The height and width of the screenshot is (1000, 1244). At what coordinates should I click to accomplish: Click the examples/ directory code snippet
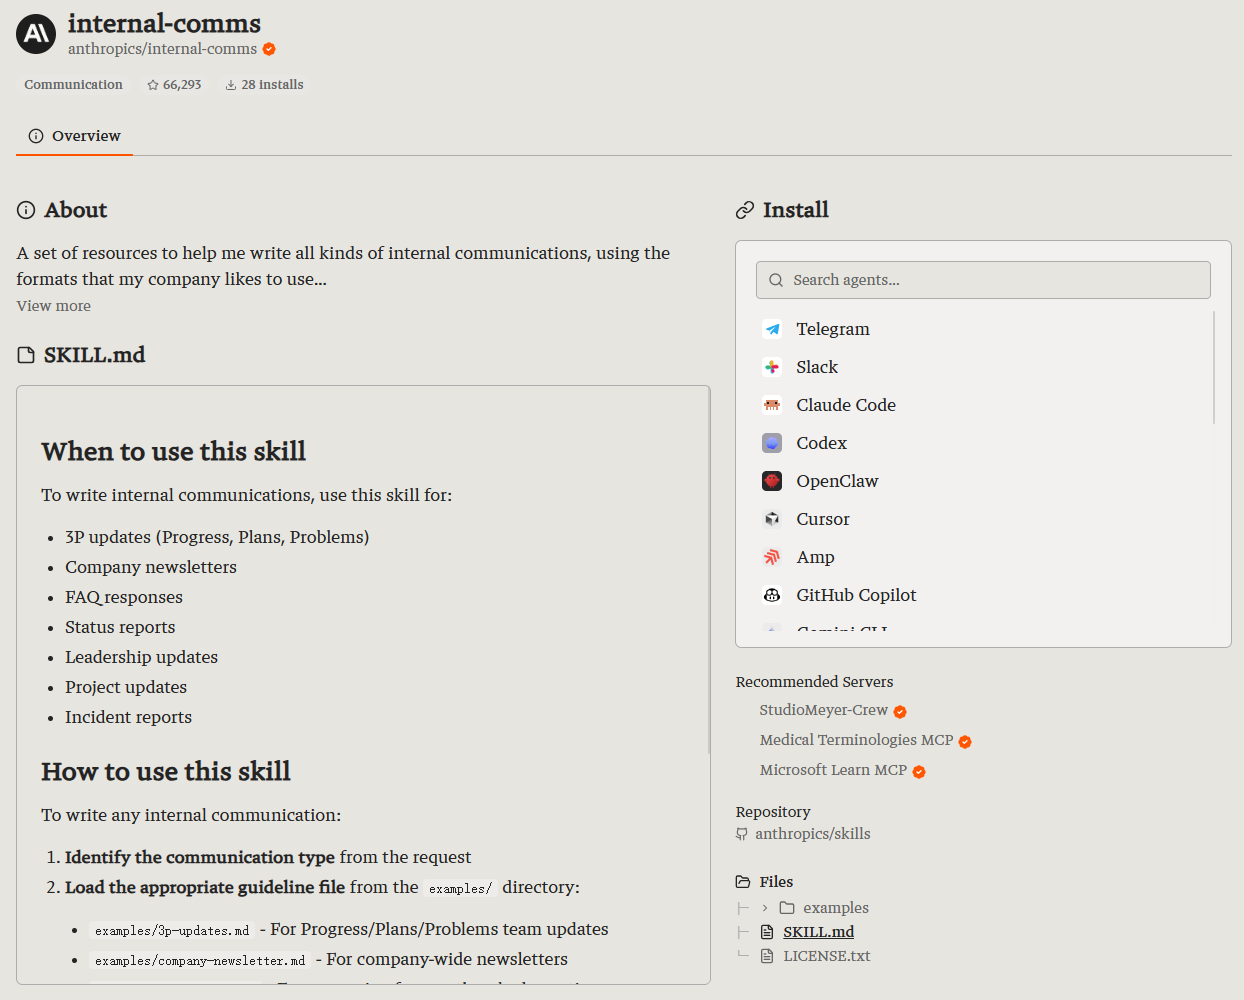460,888
